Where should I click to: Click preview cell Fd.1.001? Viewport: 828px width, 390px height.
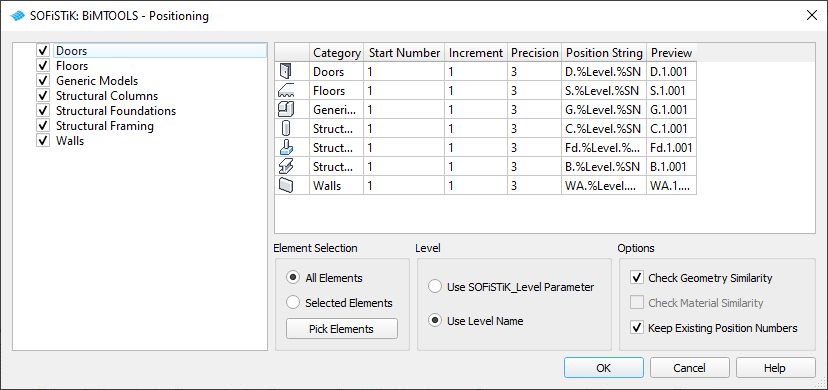point(672,148)
